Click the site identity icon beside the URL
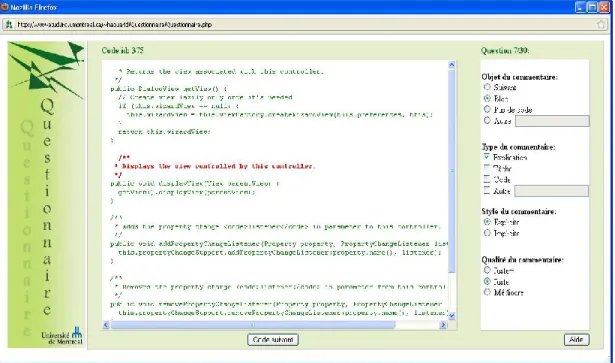 pyautogui.click(x=9, y=24)
